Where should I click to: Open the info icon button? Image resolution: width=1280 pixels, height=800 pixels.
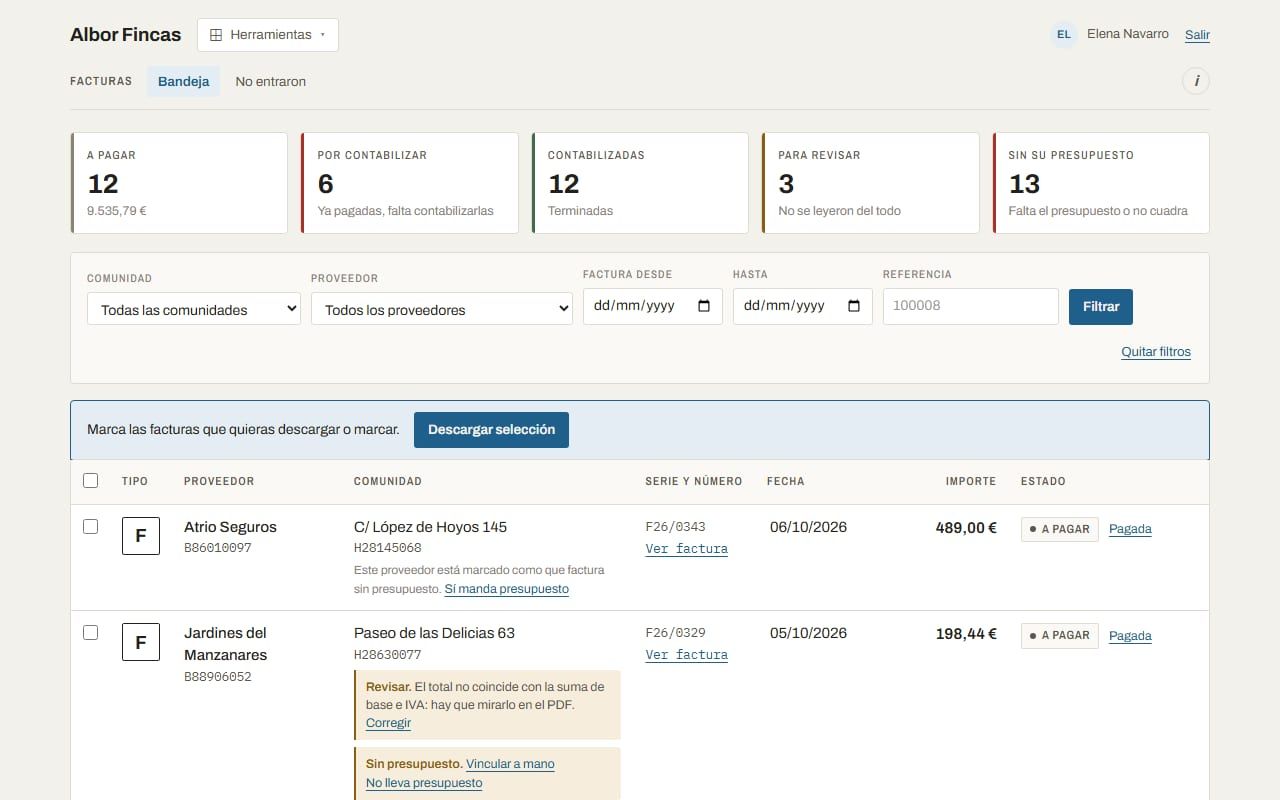pyautogui.click(x=1196, y=81)
